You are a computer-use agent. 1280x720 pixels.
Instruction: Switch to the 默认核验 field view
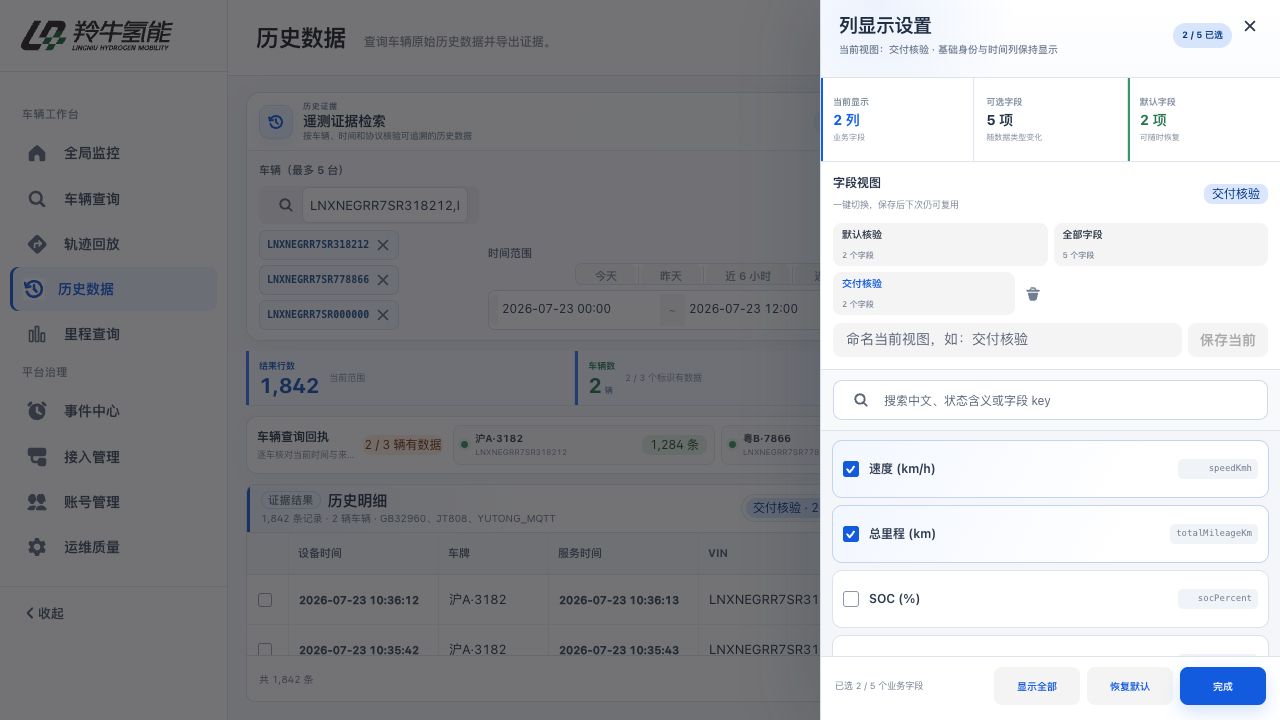coord(940,244)
